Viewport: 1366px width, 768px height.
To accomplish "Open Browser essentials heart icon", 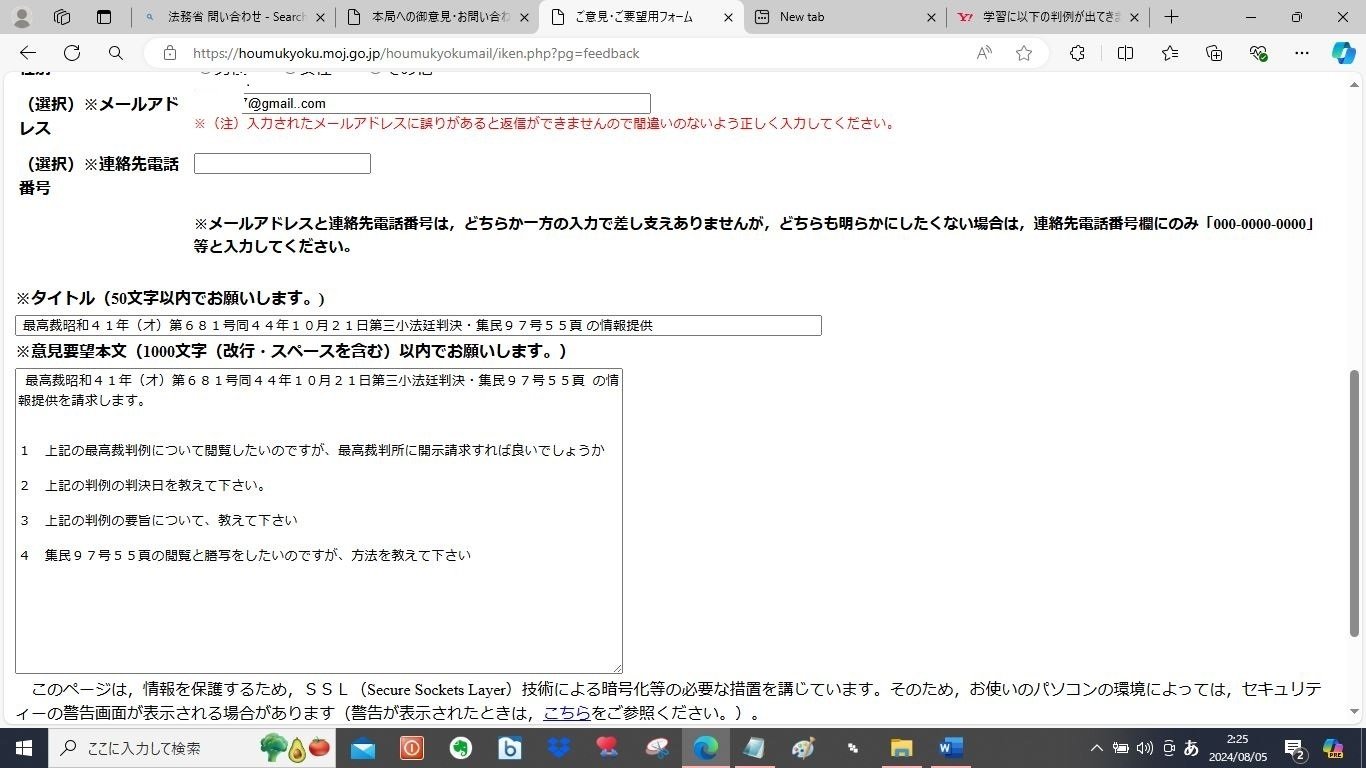I will click(x=1258, y=53).
